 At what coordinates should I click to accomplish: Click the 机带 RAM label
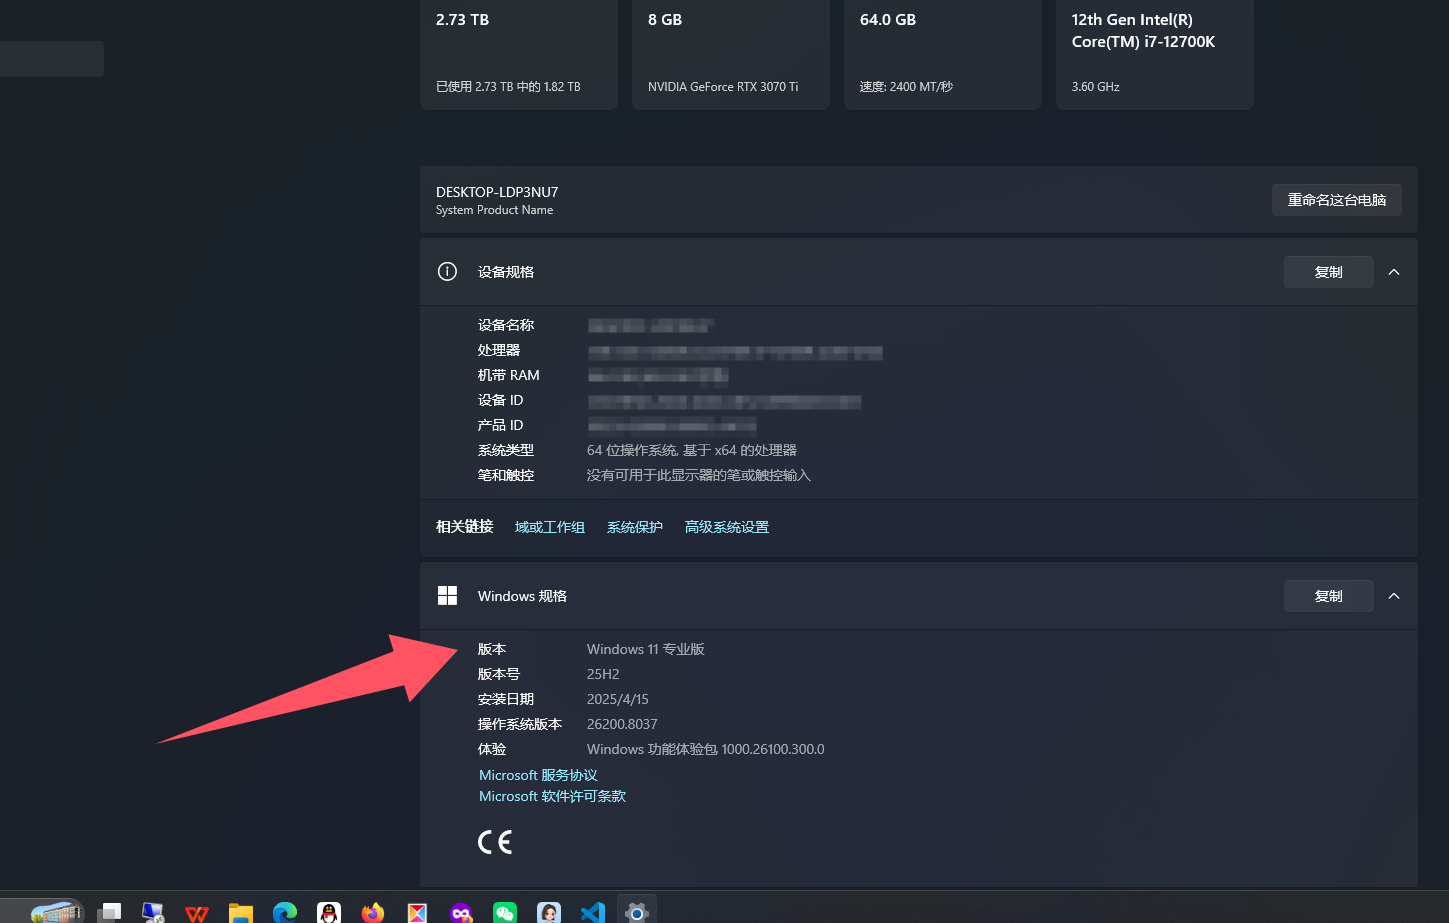click(509, 375)
